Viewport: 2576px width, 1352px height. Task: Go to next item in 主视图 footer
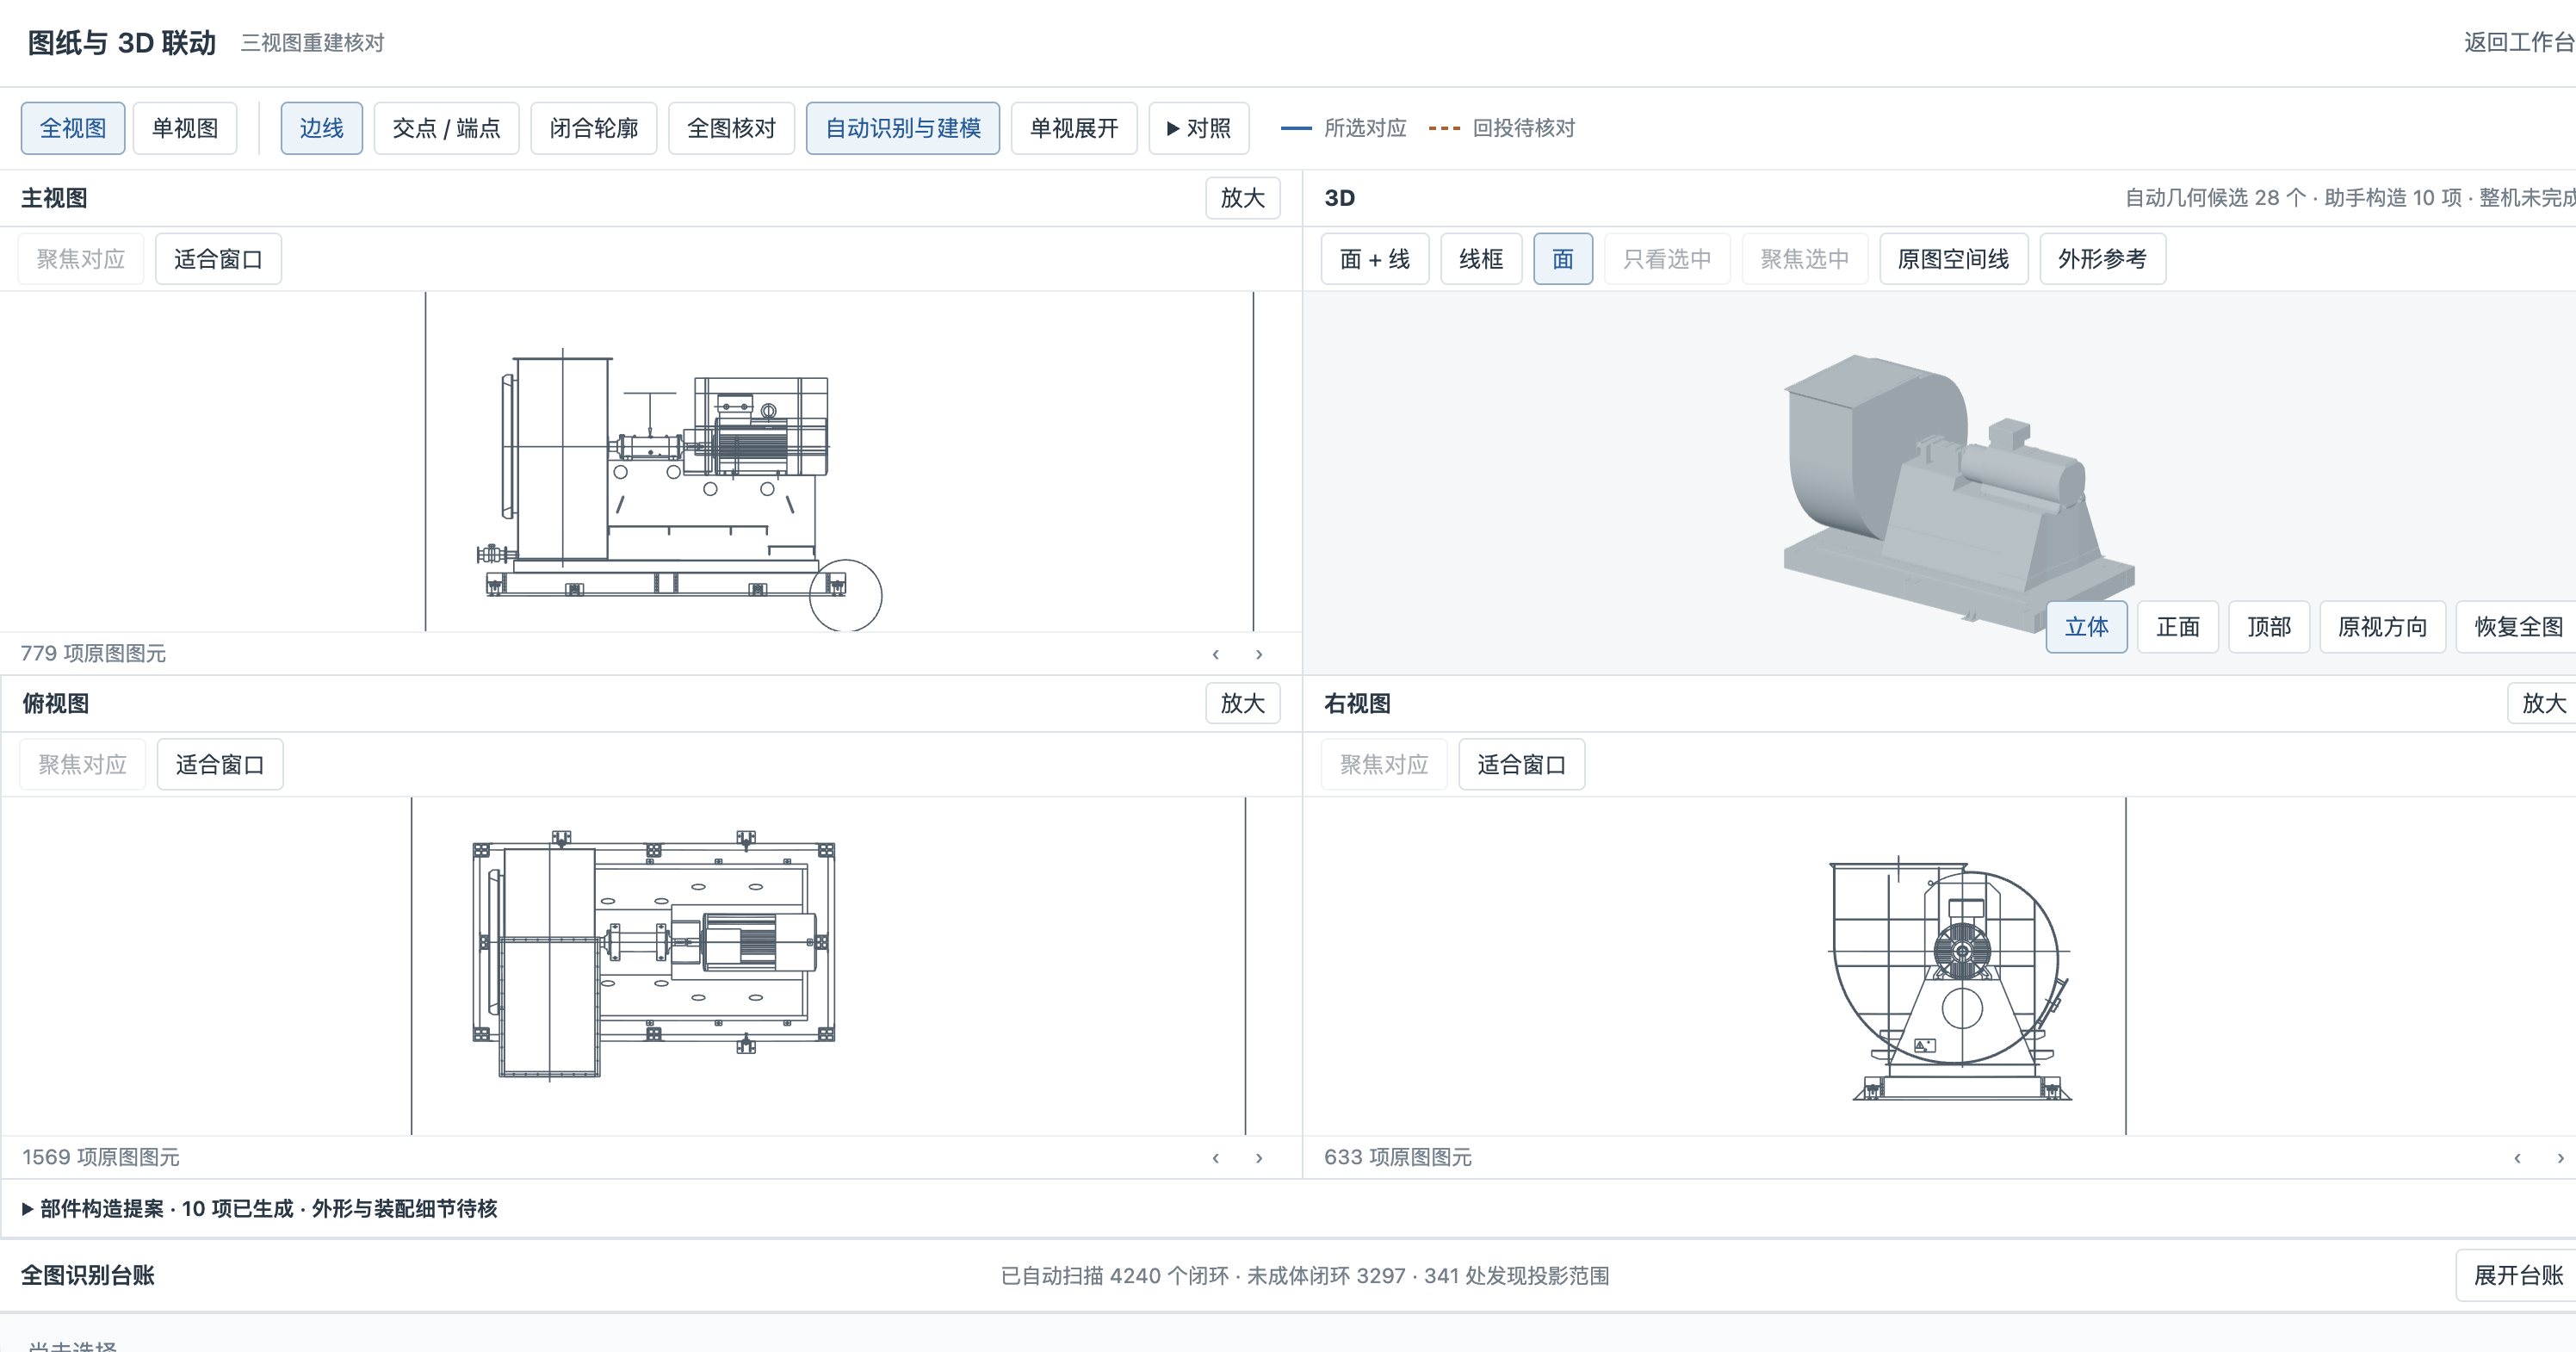tap(1259, 654)
